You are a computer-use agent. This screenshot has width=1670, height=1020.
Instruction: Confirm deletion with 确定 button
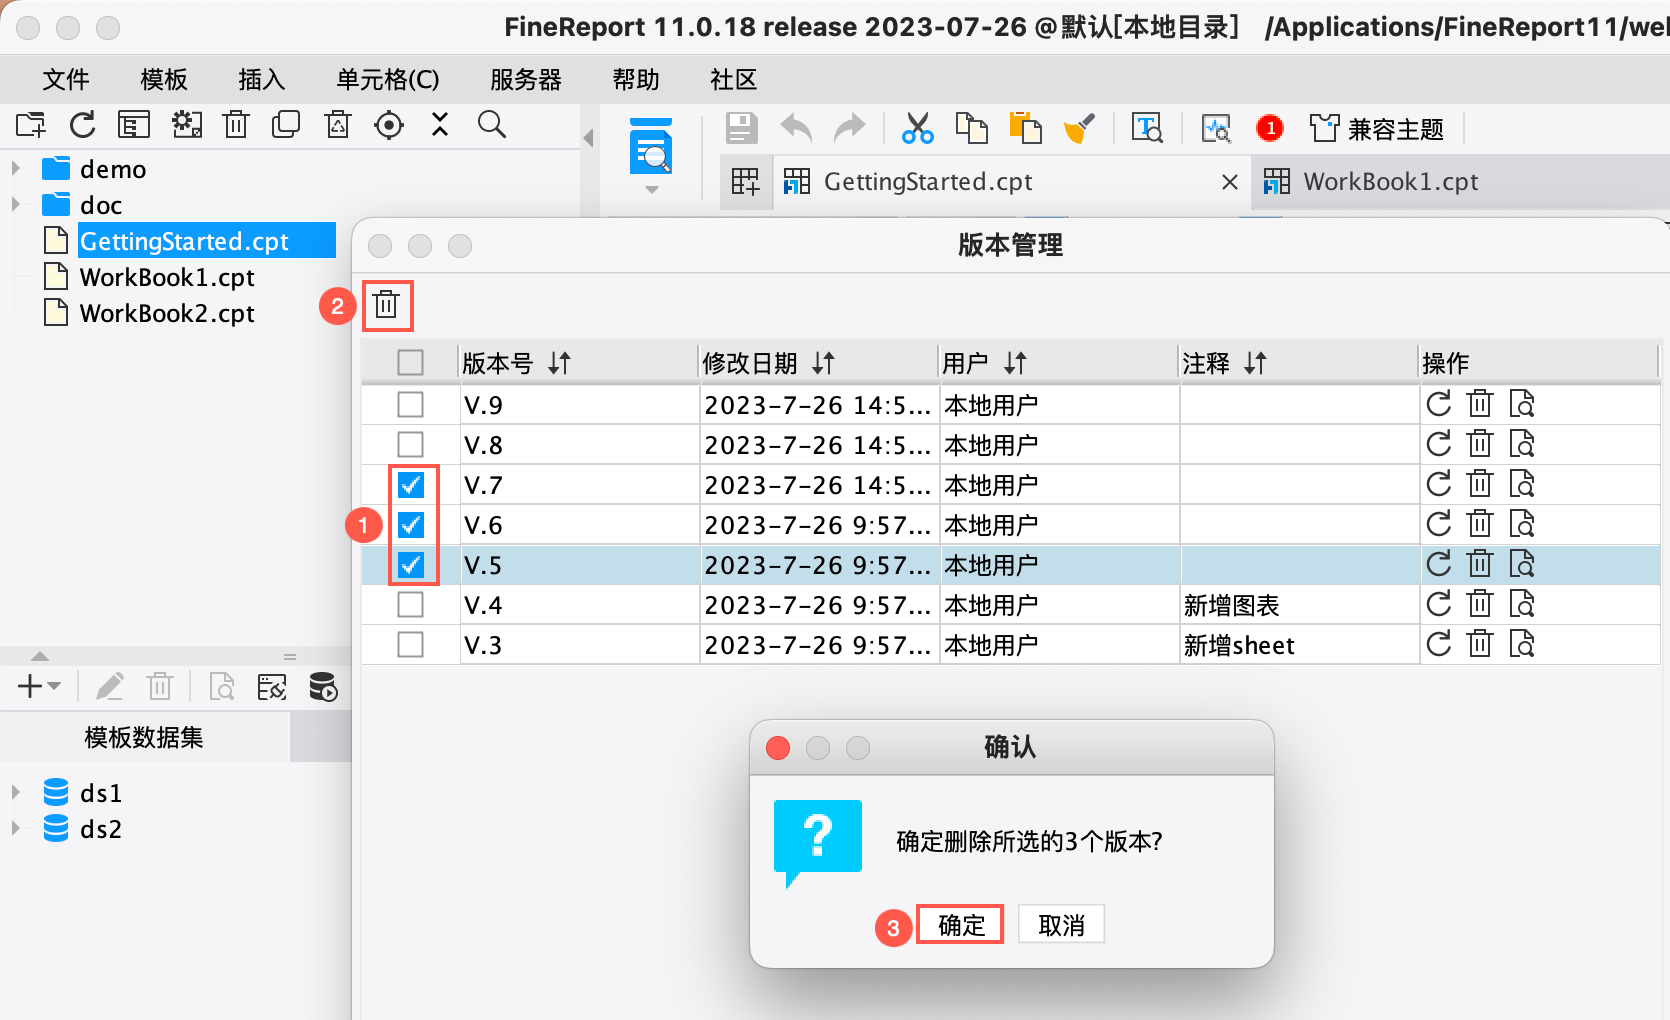(960, 925)
